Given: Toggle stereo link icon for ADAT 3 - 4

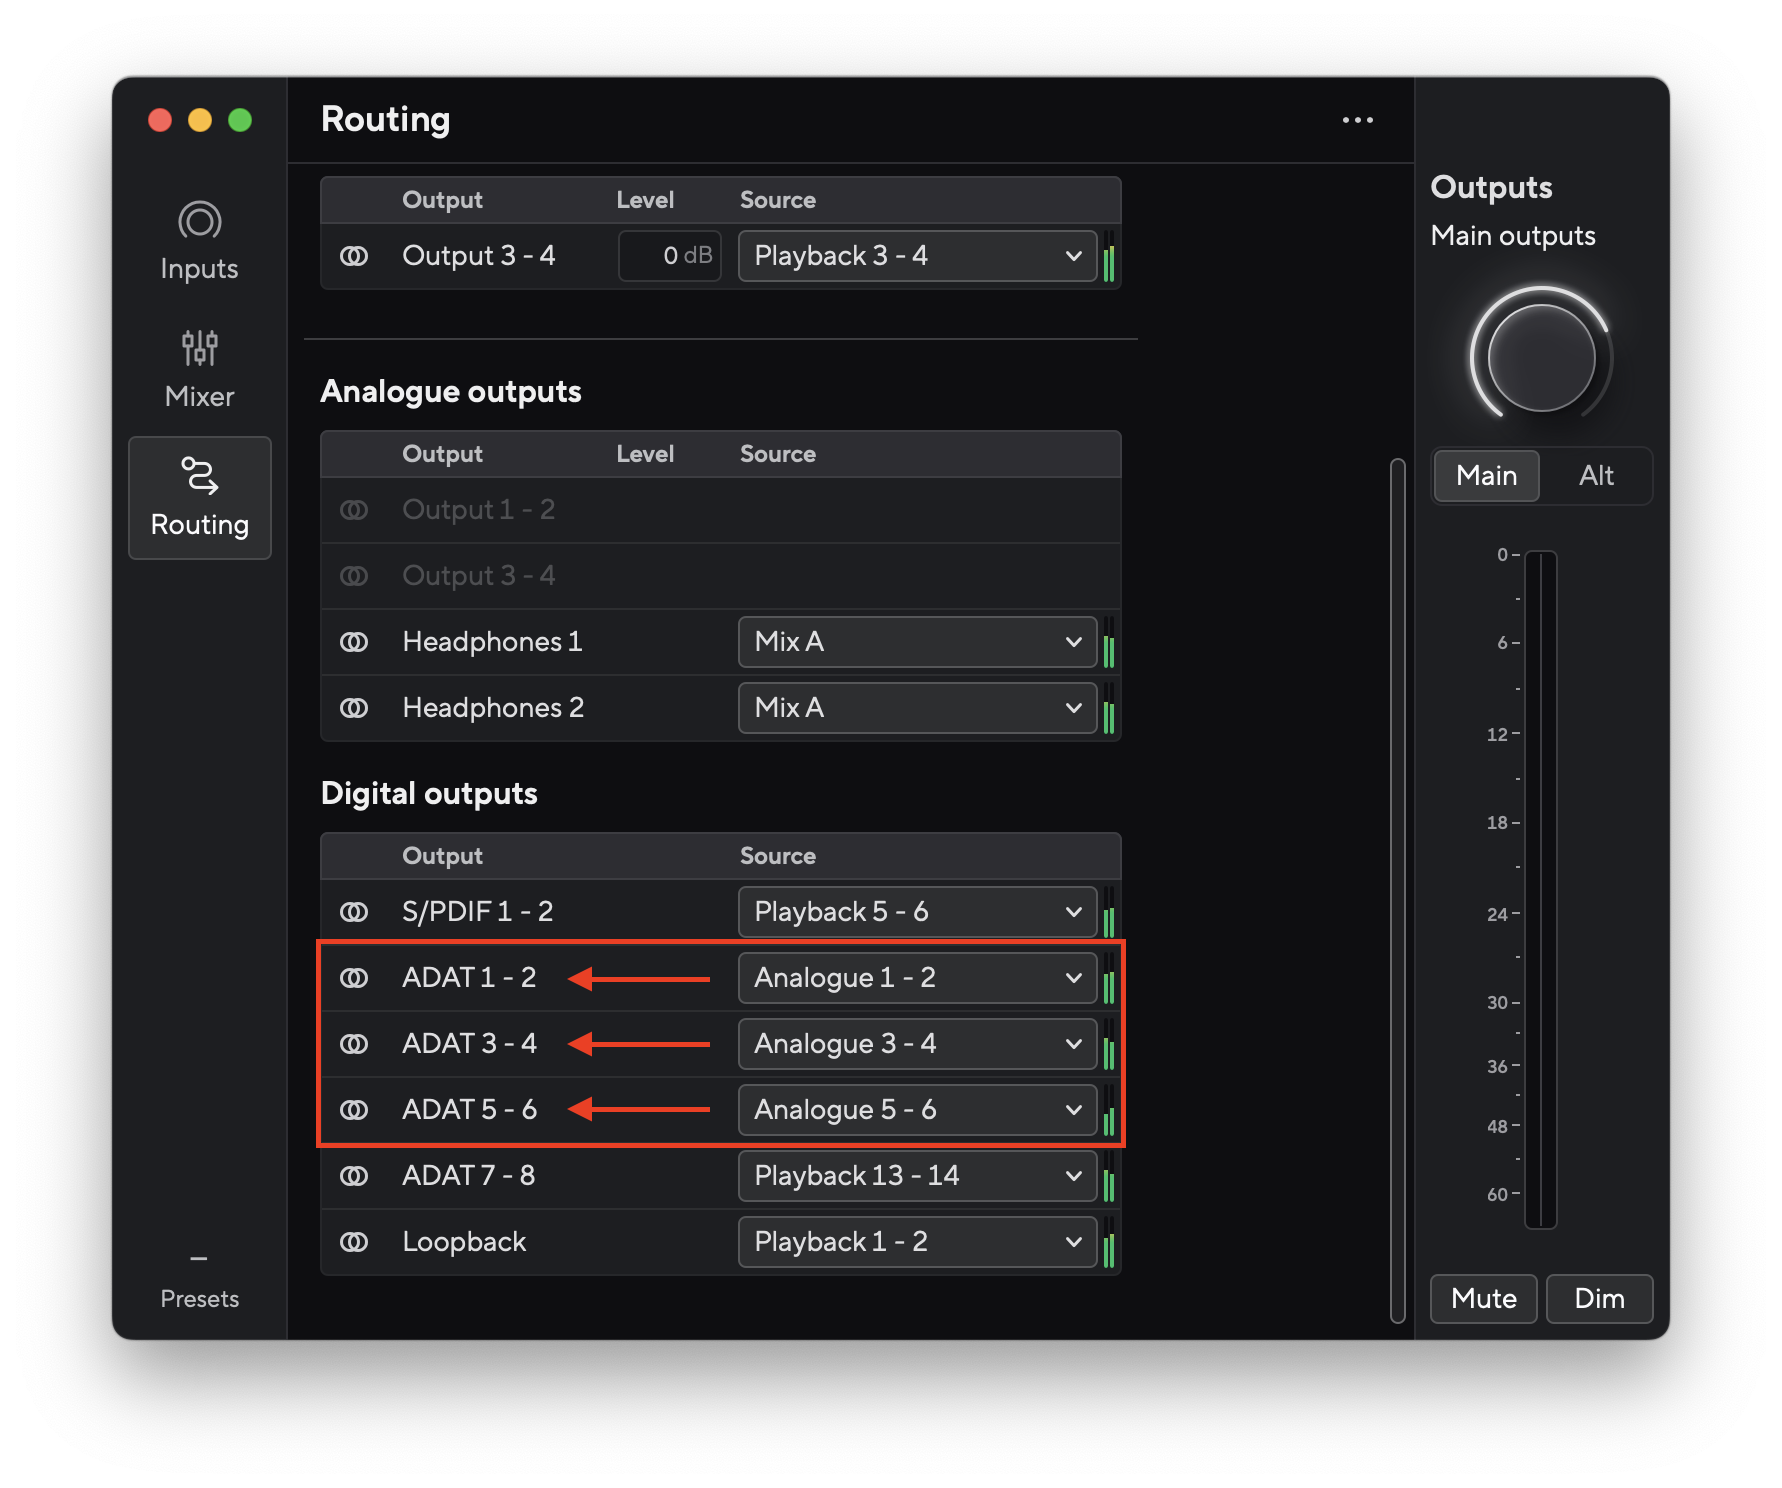Looking at the screenshot, I should tap(354, 1044).
